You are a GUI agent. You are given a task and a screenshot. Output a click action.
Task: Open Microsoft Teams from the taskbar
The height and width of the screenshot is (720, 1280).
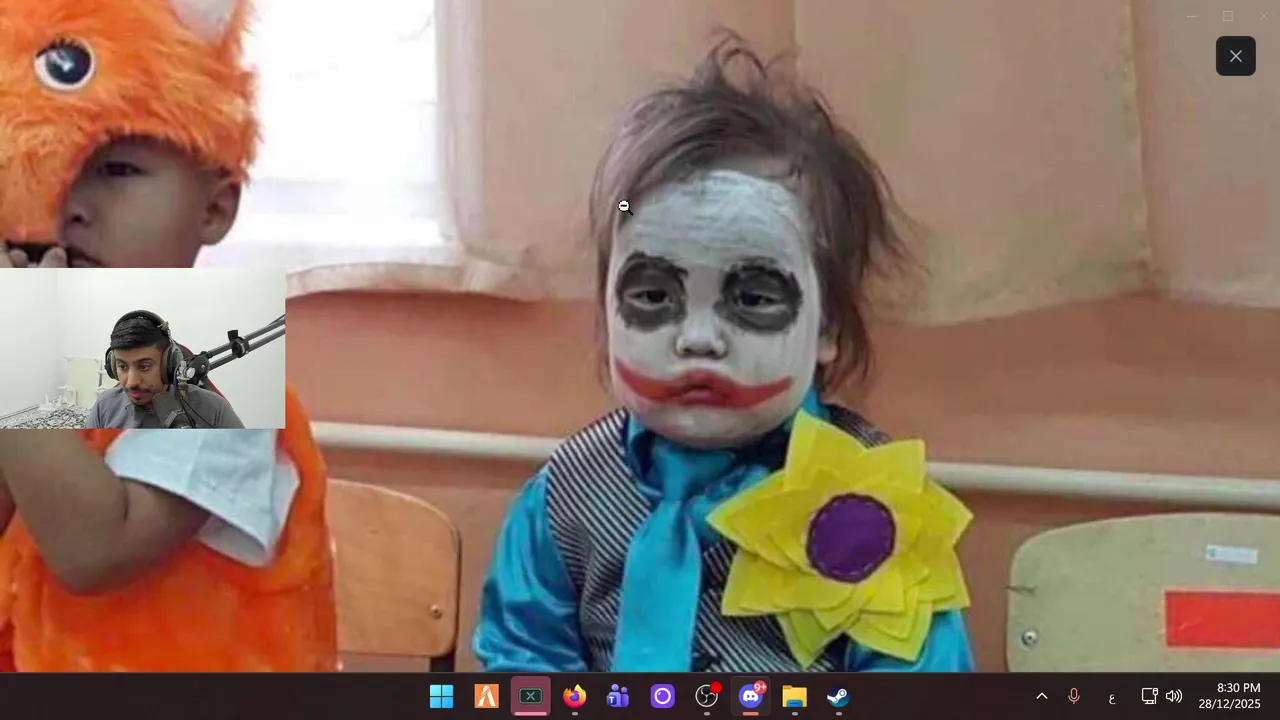click(618, 696)
